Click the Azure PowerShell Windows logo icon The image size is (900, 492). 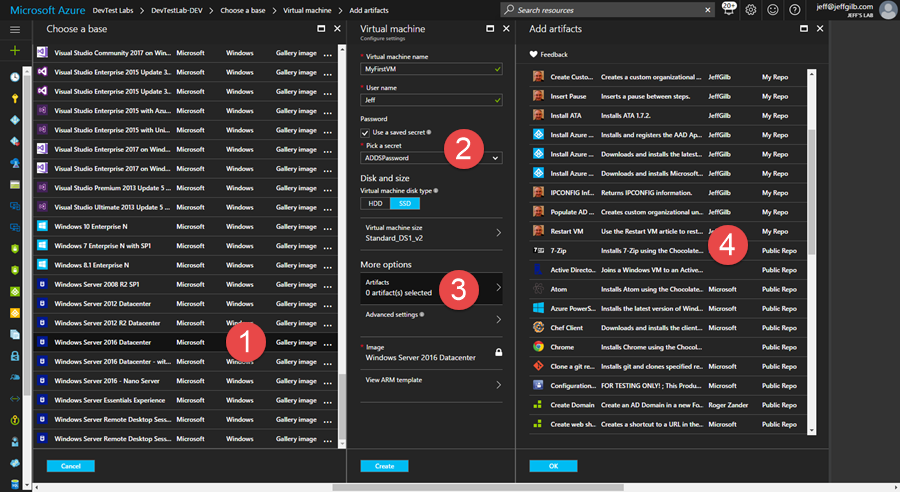click(x=538, y=308)
